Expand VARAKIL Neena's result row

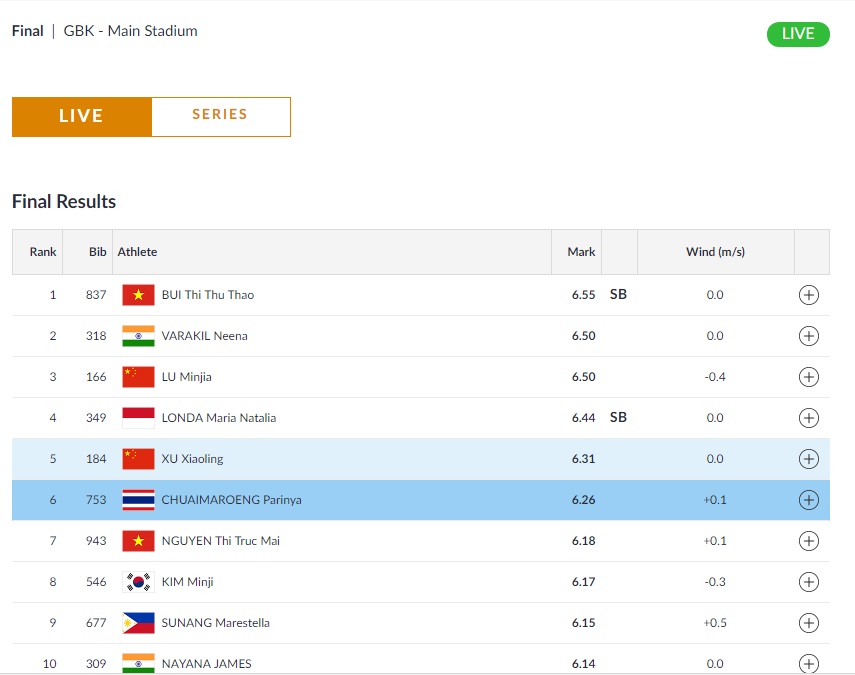click(x=809, y=336)
